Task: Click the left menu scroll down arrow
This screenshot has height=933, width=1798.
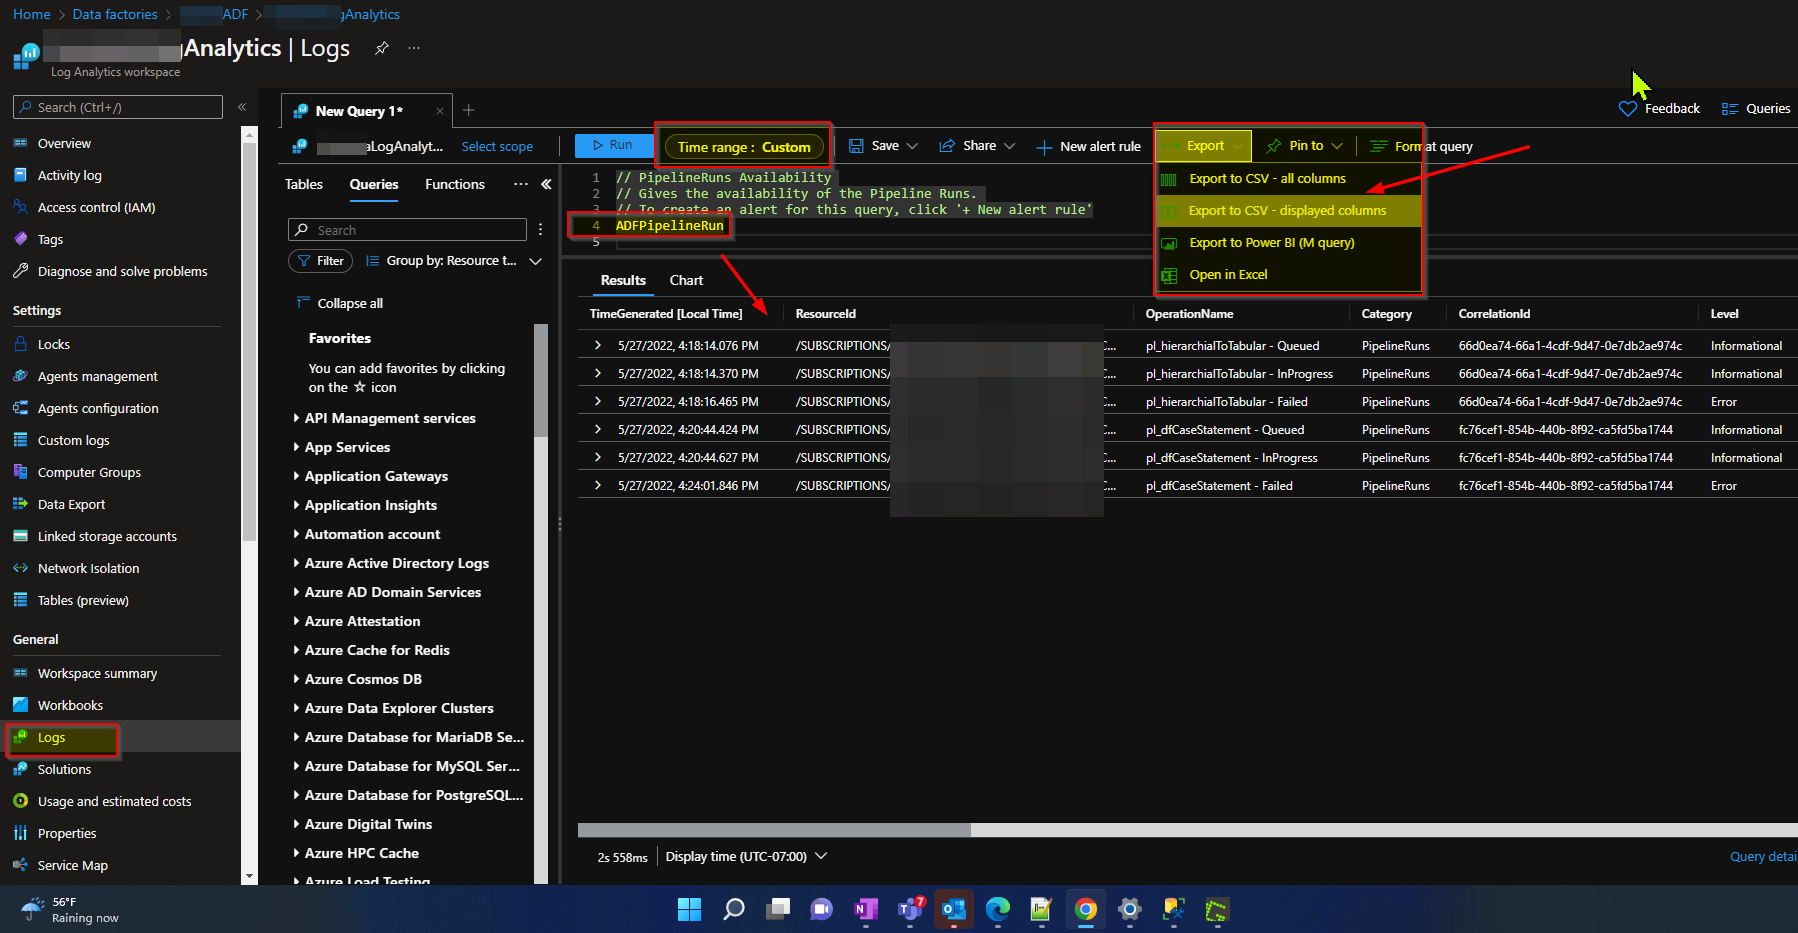Action: [249, 877]
